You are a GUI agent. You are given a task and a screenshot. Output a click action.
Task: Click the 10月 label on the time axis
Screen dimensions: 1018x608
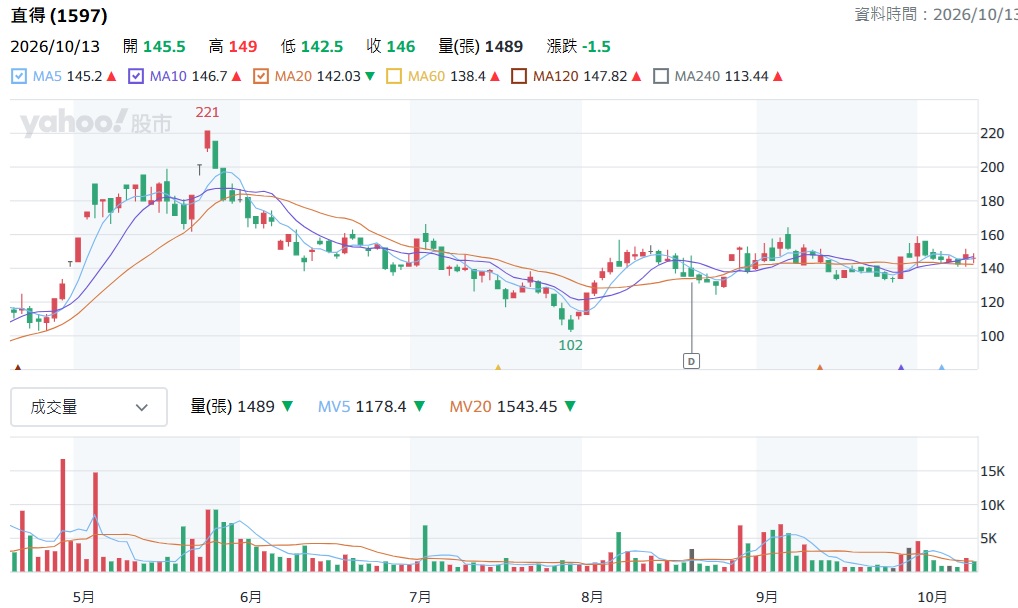coord(932,597)
